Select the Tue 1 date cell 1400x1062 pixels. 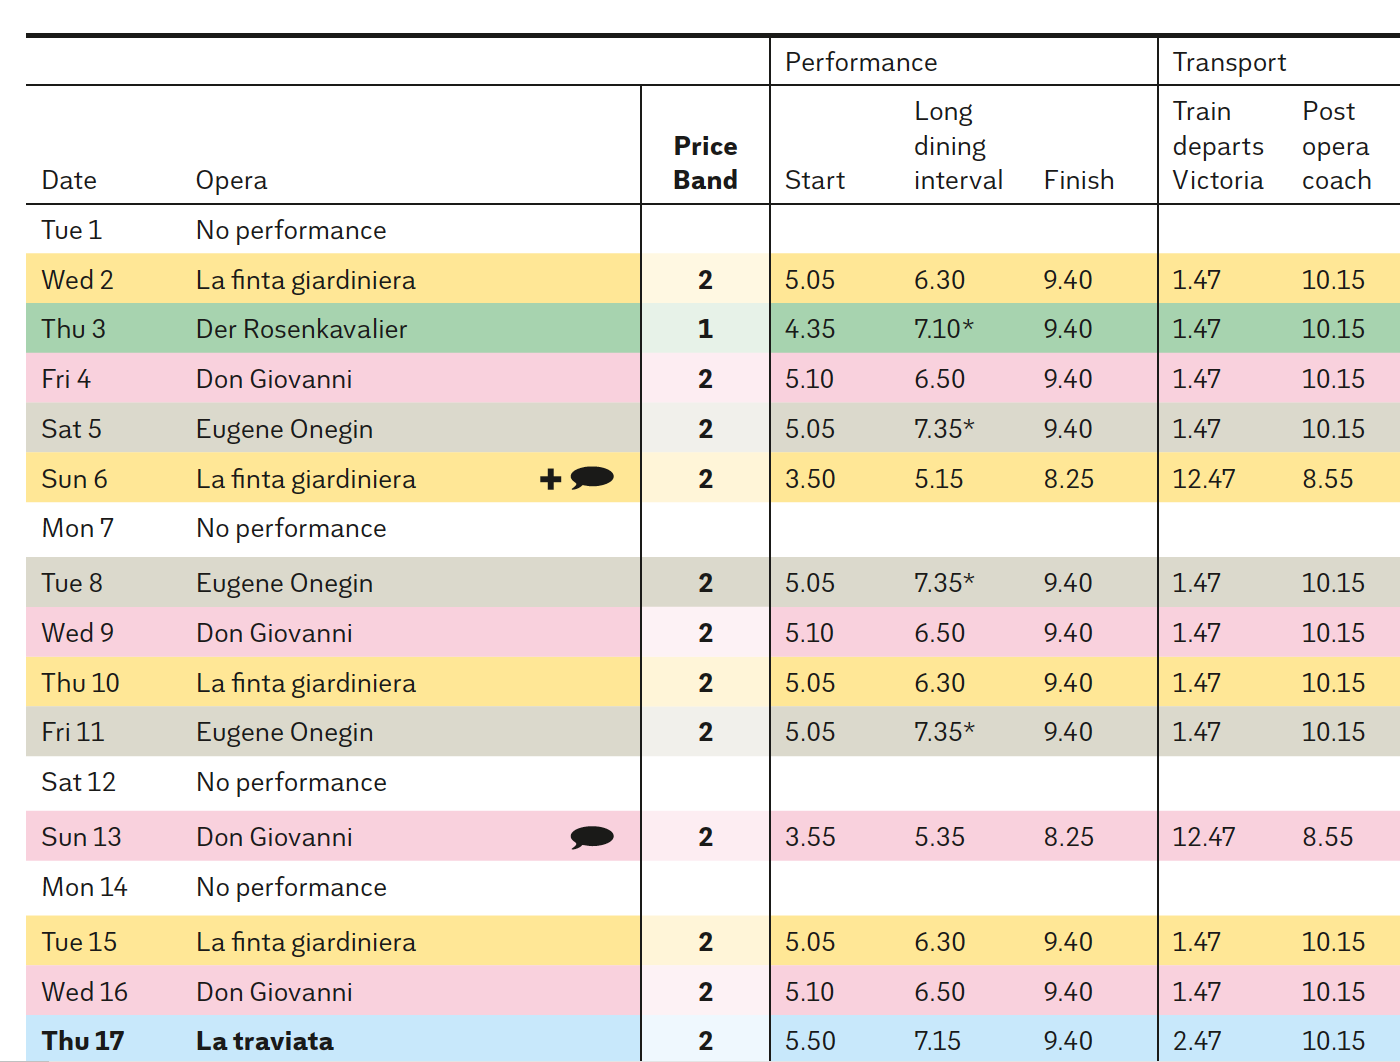(x=71, y=230)
